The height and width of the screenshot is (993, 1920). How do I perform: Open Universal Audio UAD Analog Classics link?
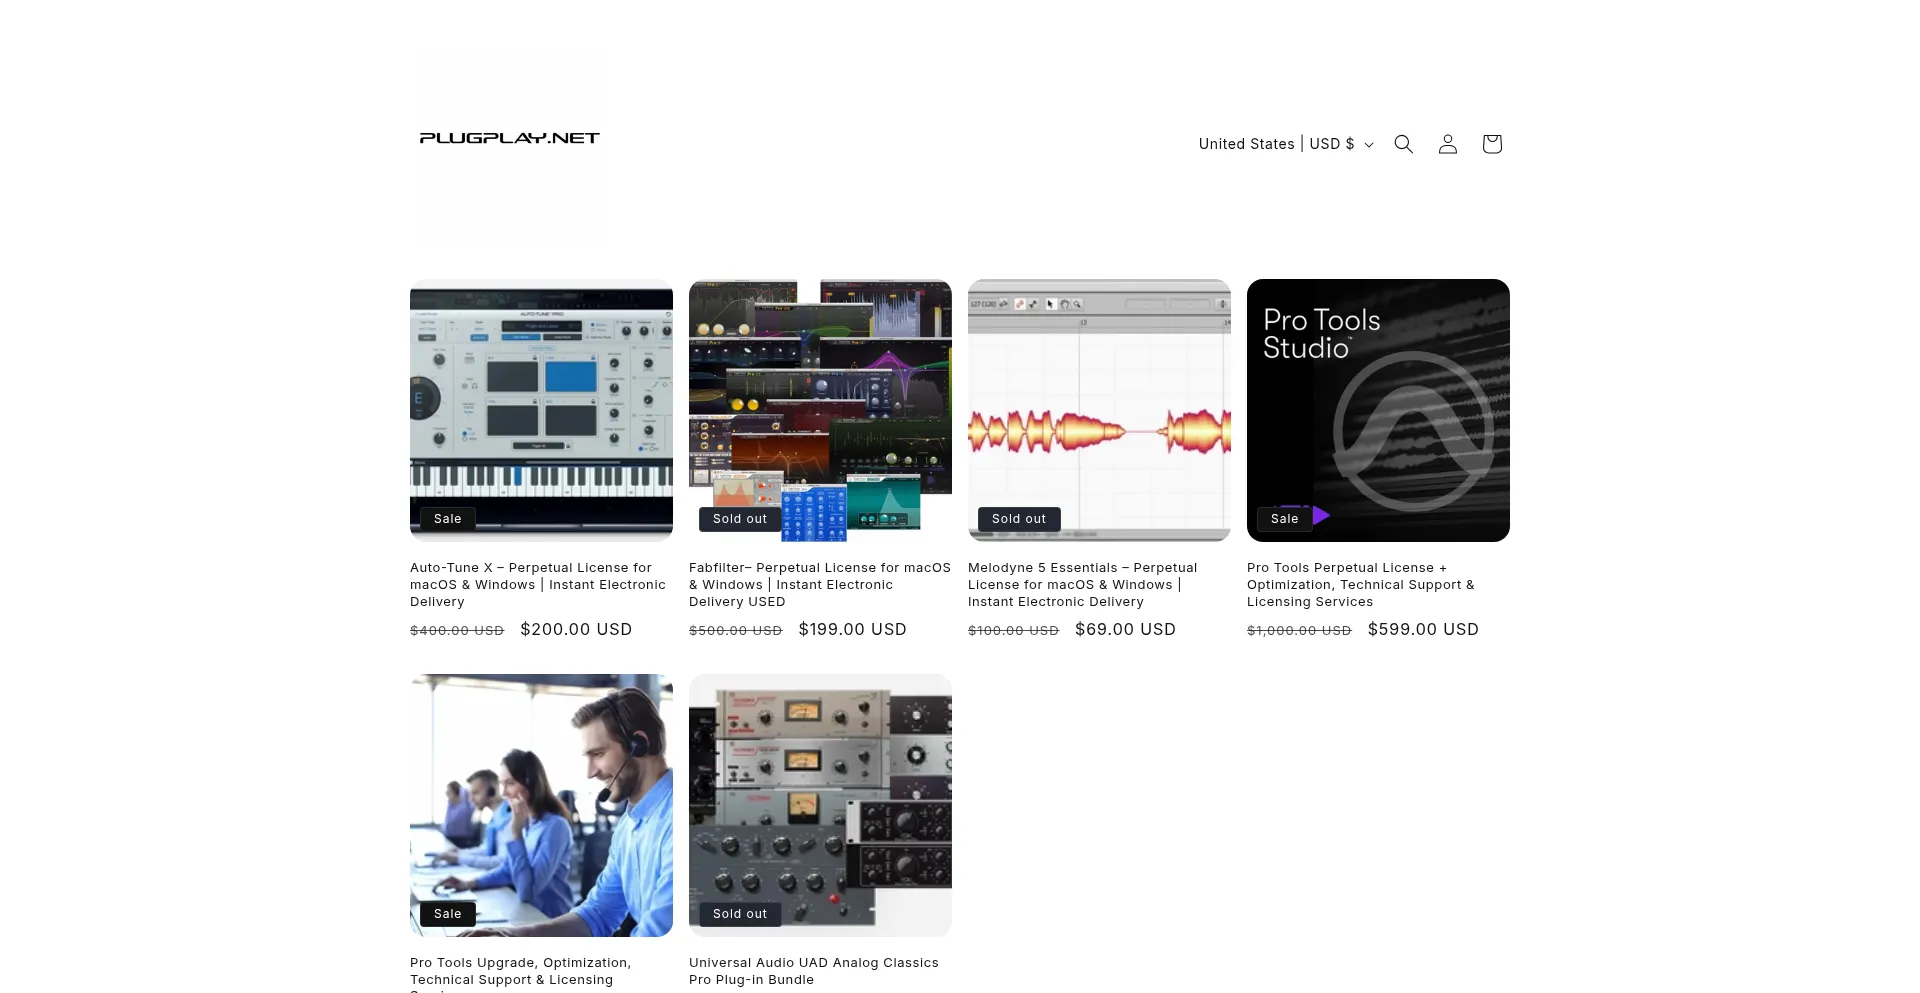point(814,971)
